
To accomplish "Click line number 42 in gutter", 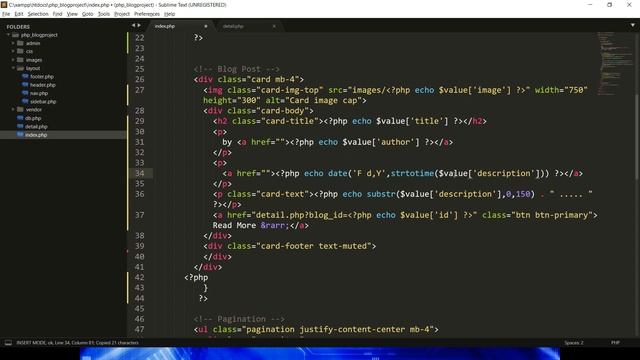I will tap(140, 277).
